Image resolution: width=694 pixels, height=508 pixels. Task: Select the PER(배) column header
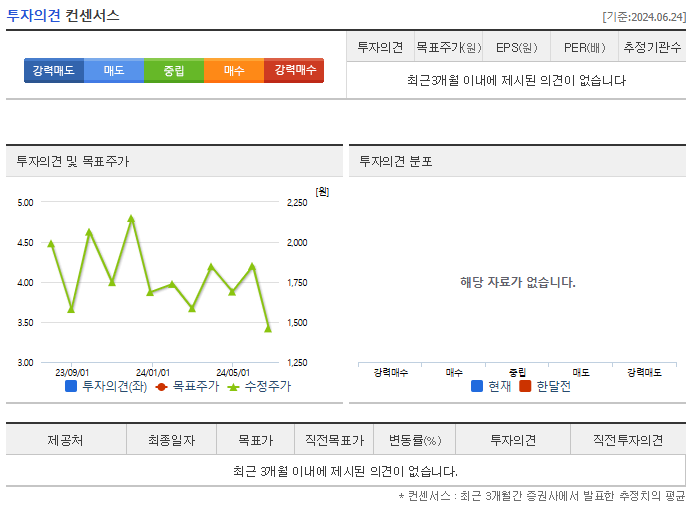tap(584, 47)
